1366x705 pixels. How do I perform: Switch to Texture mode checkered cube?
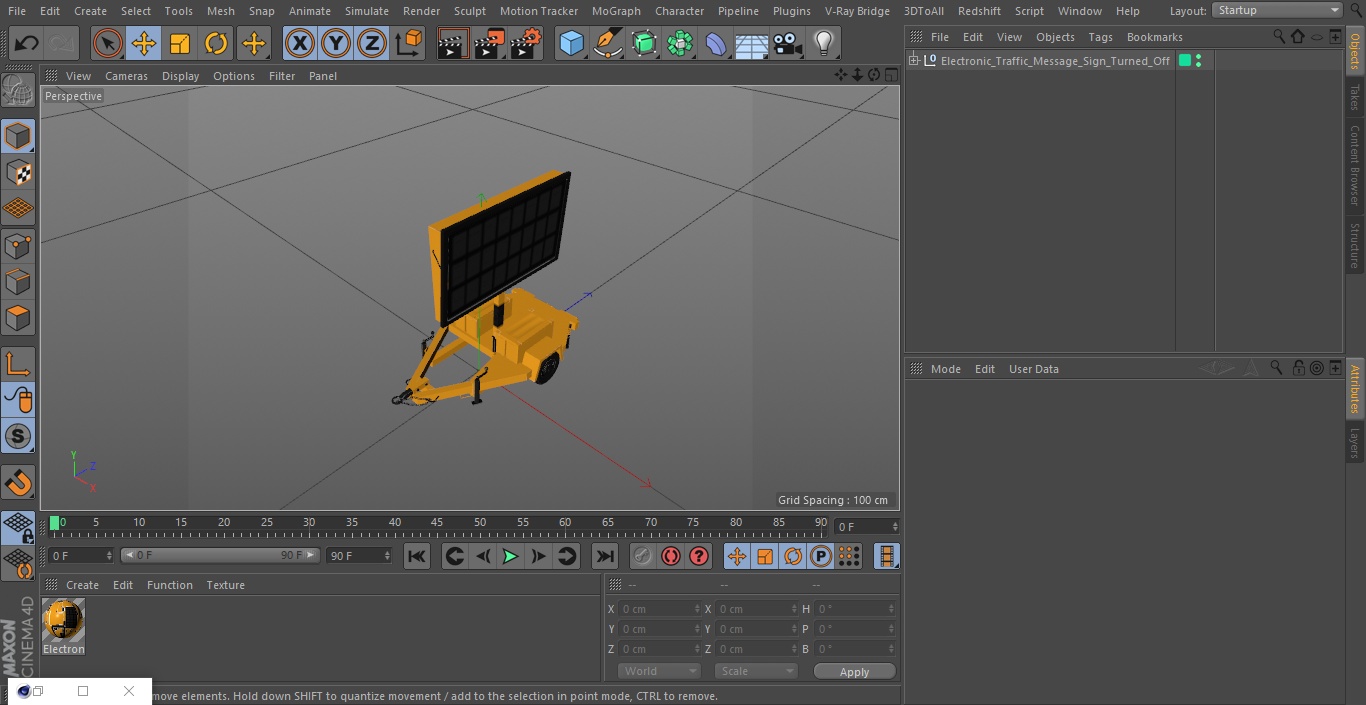pyautogui.click(x=18, y=173)
